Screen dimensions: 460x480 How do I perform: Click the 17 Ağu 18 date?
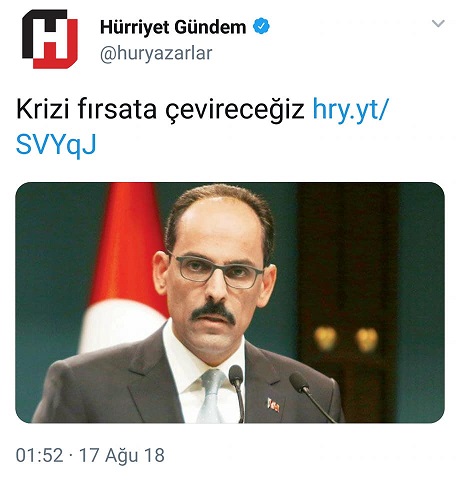tap(122, 455)
